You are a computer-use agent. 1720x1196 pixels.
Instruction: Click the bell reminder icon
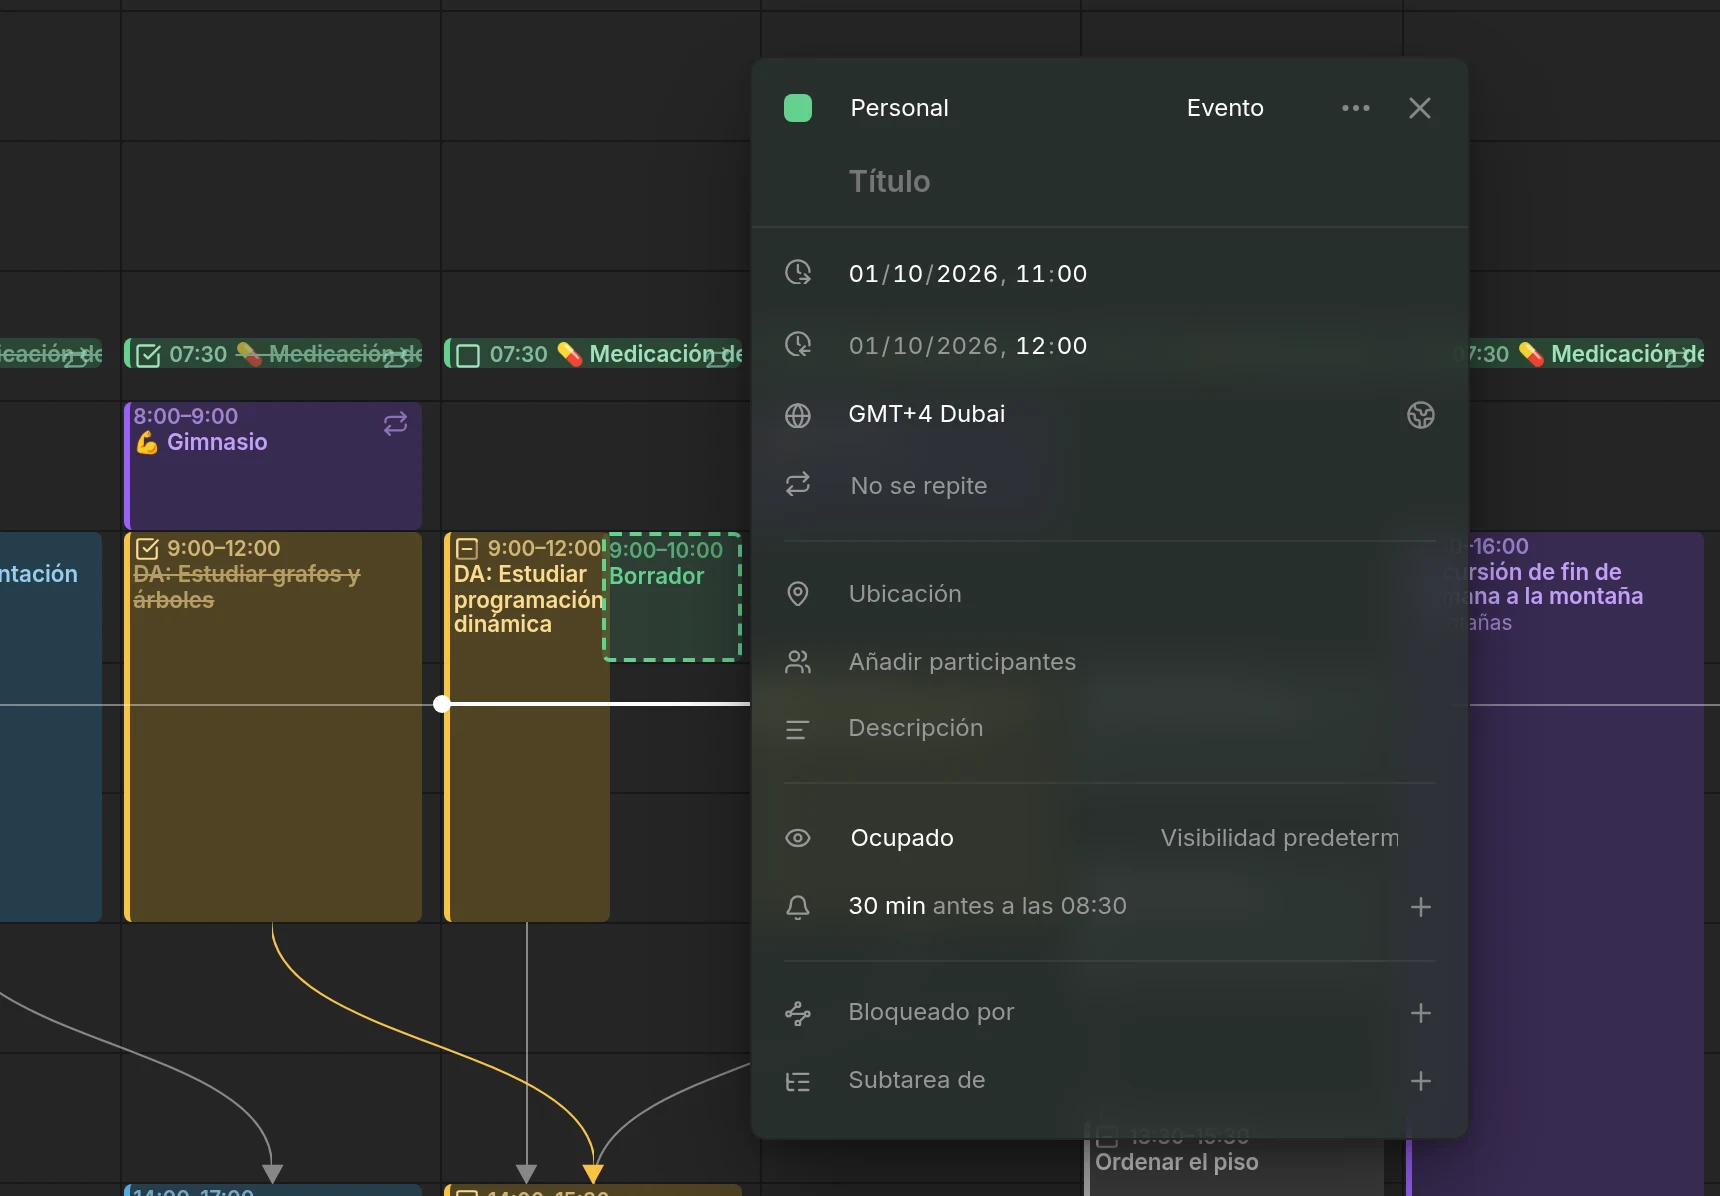pos(798,907)
